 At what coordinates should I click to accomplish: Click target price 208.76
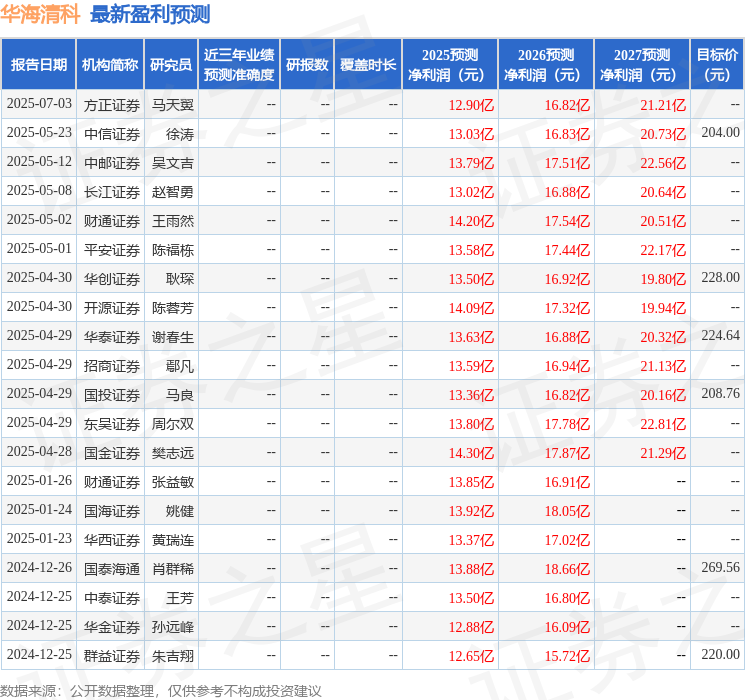click(720, 393)
